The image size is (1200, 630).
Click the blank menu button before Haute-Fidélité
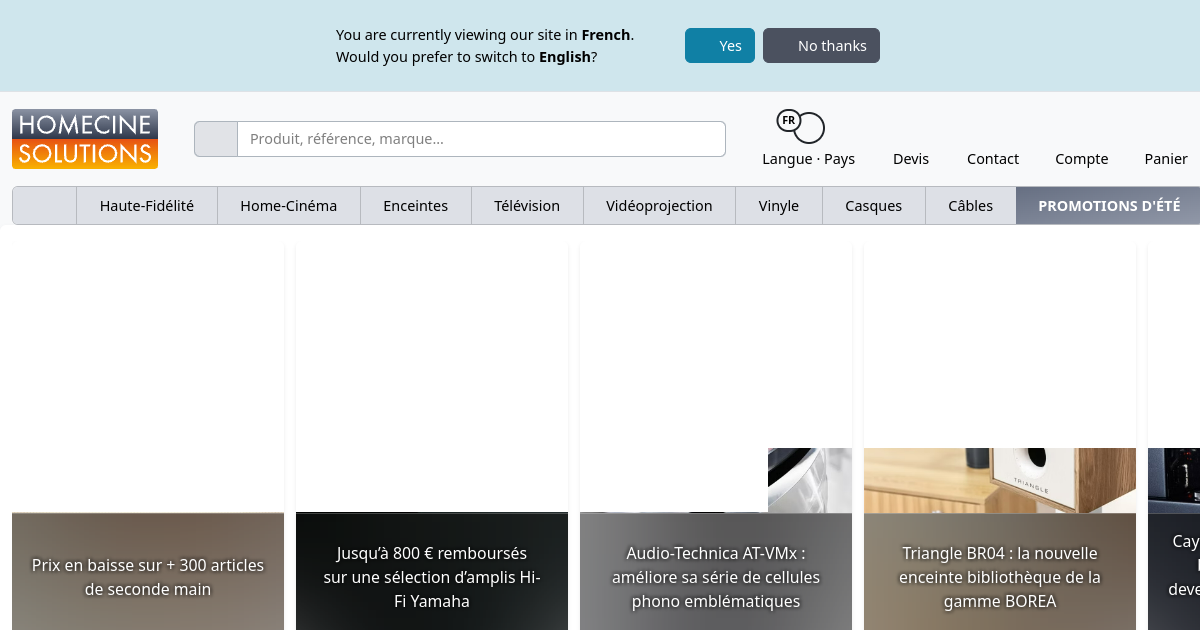pos(45,206)
